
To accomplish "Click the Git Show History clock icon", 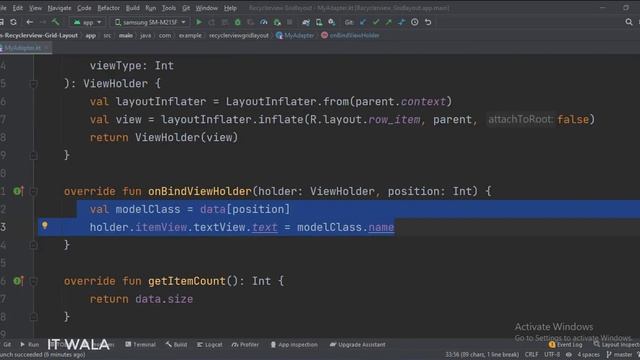I will click(x=415, y=22).
